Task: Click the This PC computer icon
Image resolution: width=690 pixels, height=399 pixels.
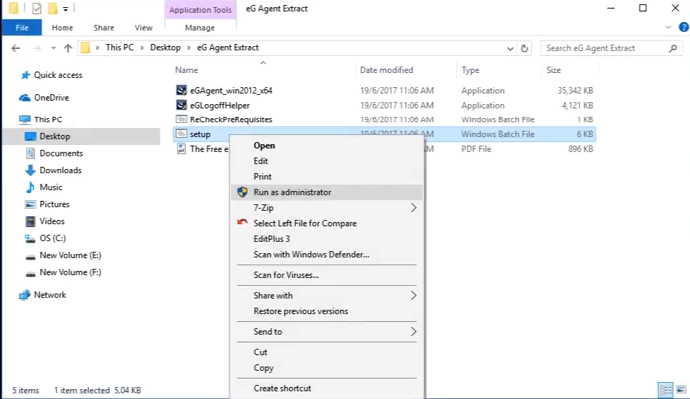Action: [25, 120]
